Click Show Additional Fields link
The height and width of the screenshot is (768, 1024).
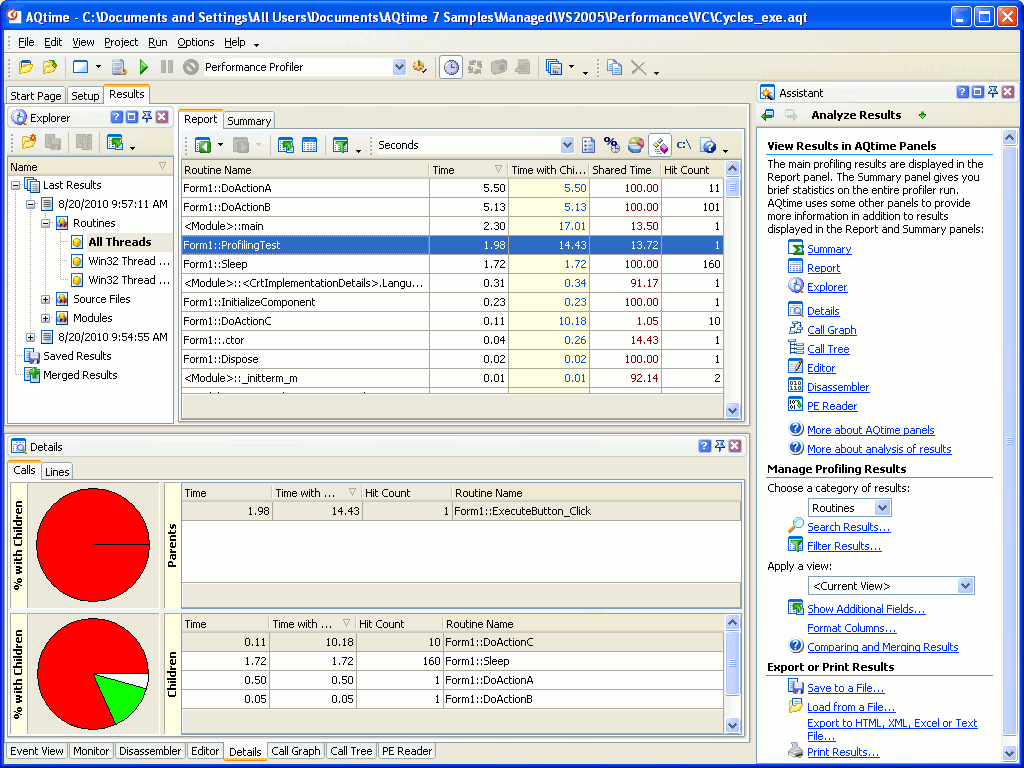point(866,609)
